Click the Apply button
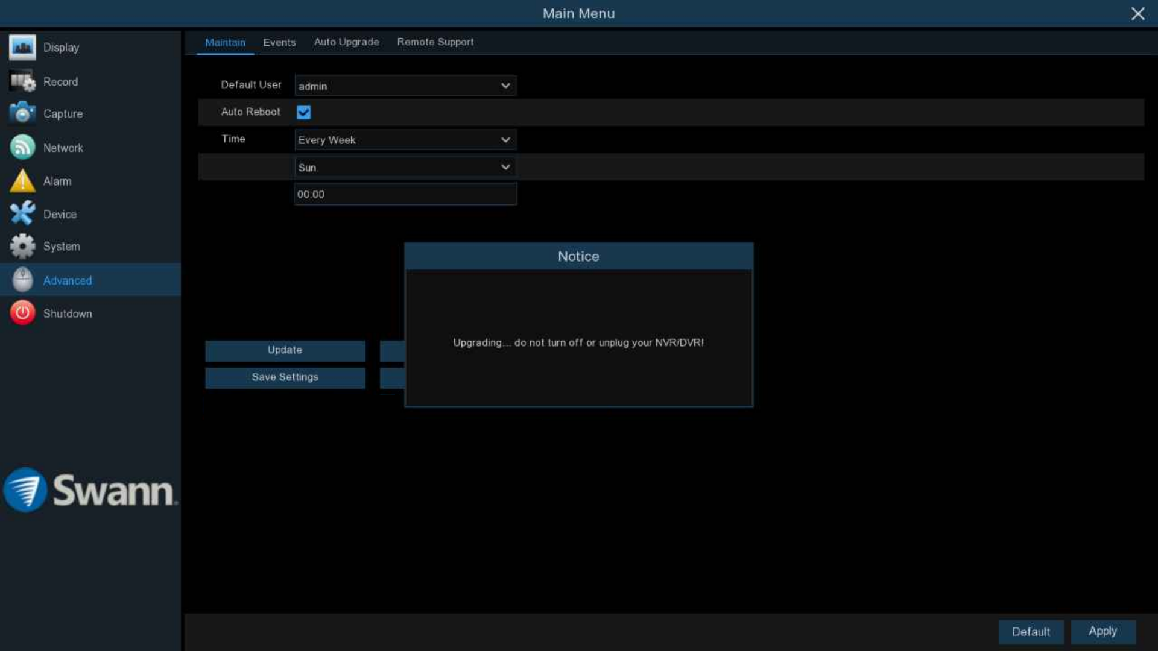Screen dimensions: 1158x651 (x=1103, y=632)
